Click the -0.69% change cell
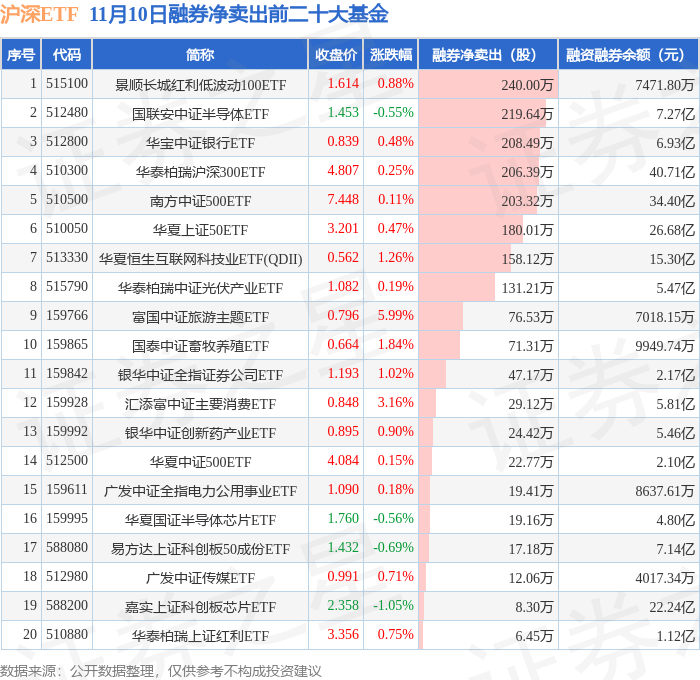Image resolution: width=700 pixels, height=680 pixels. pos(393,548)
